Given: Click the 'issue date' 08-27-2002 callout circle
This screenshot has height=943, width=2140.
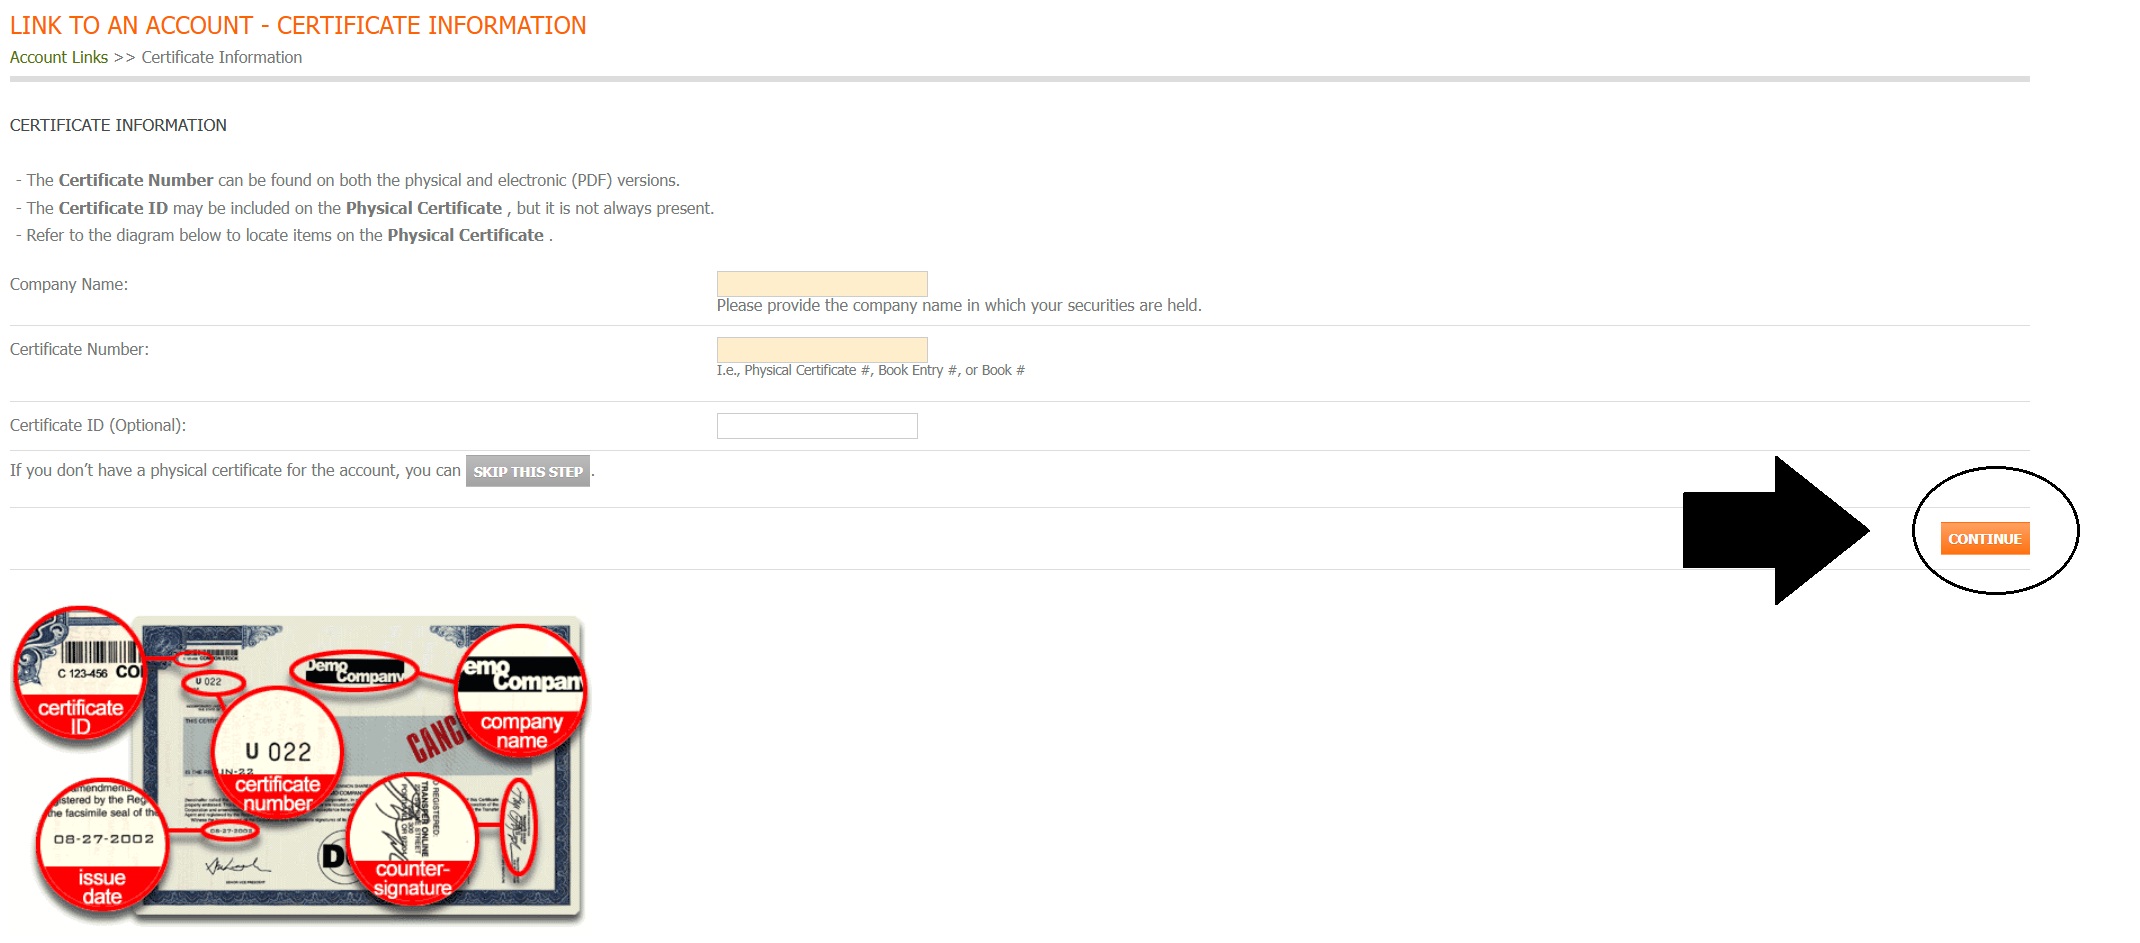Looking at the screenshot, I should [102, 843].
